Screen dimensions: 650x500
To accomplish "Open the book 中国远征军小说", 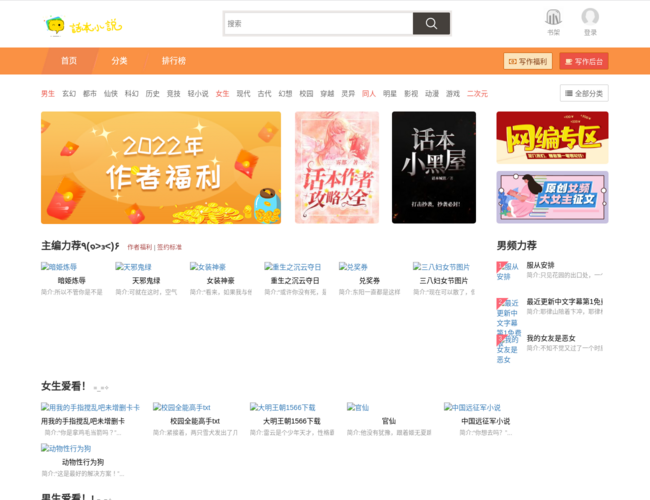I will (486, 421).
